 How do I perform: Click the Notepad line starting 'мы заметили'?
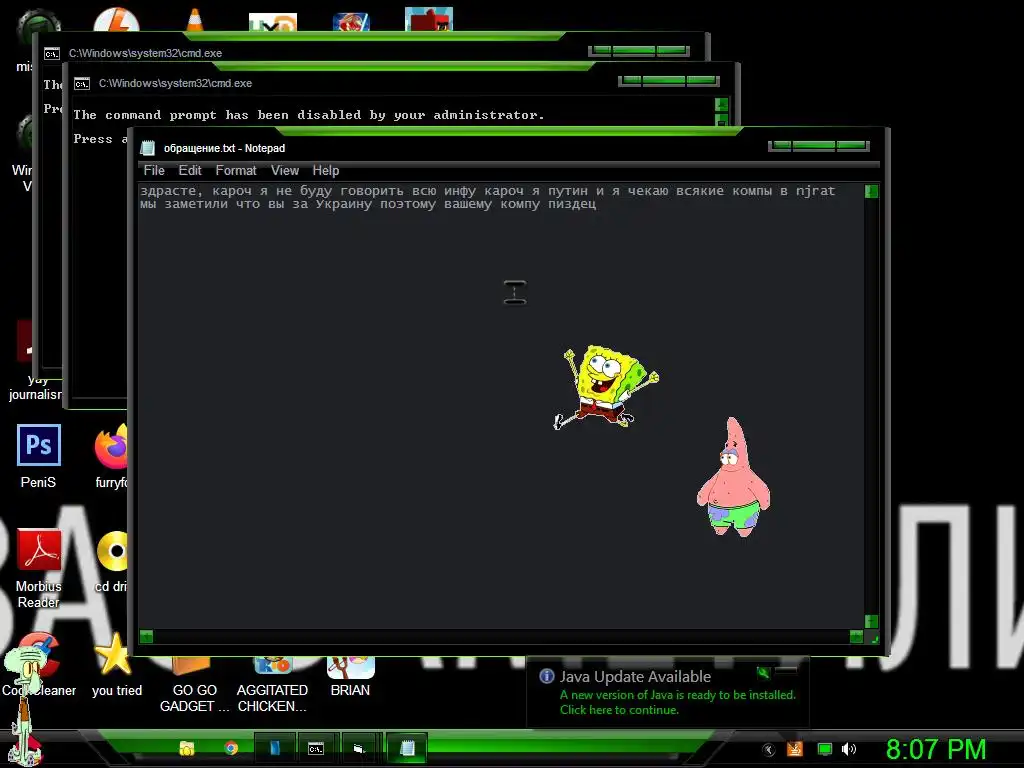click(x=368, y=204)
